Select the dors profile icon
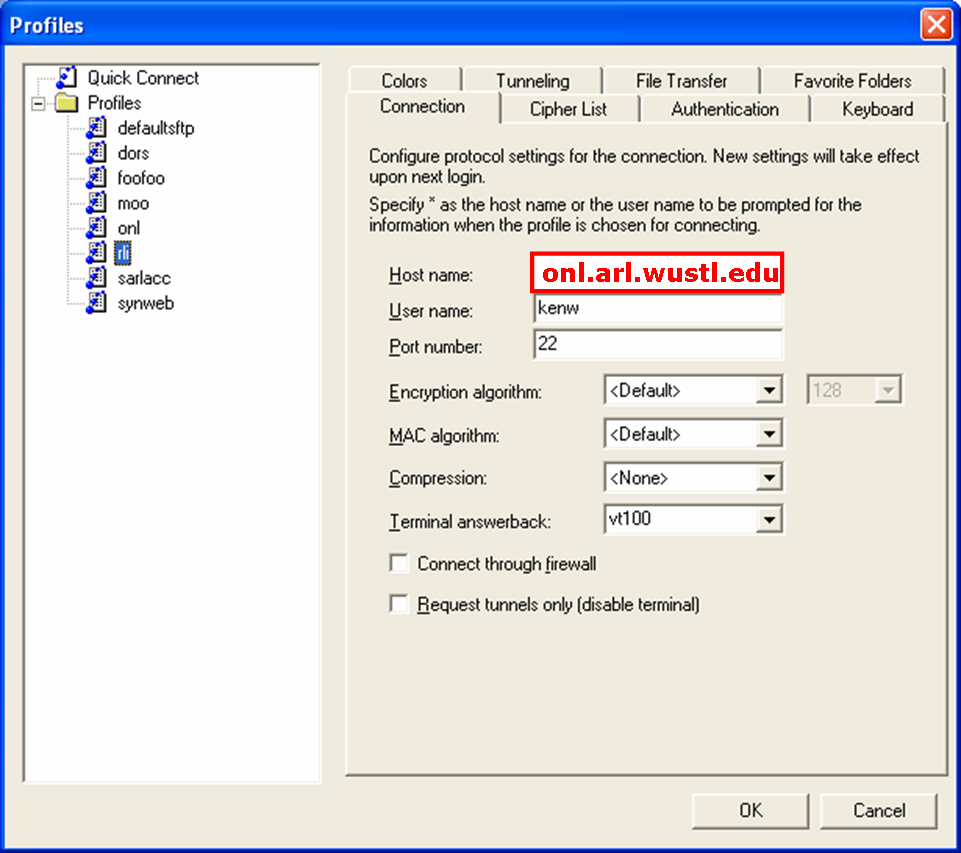Viewport: 961px width, 853px height. (96, 153)
